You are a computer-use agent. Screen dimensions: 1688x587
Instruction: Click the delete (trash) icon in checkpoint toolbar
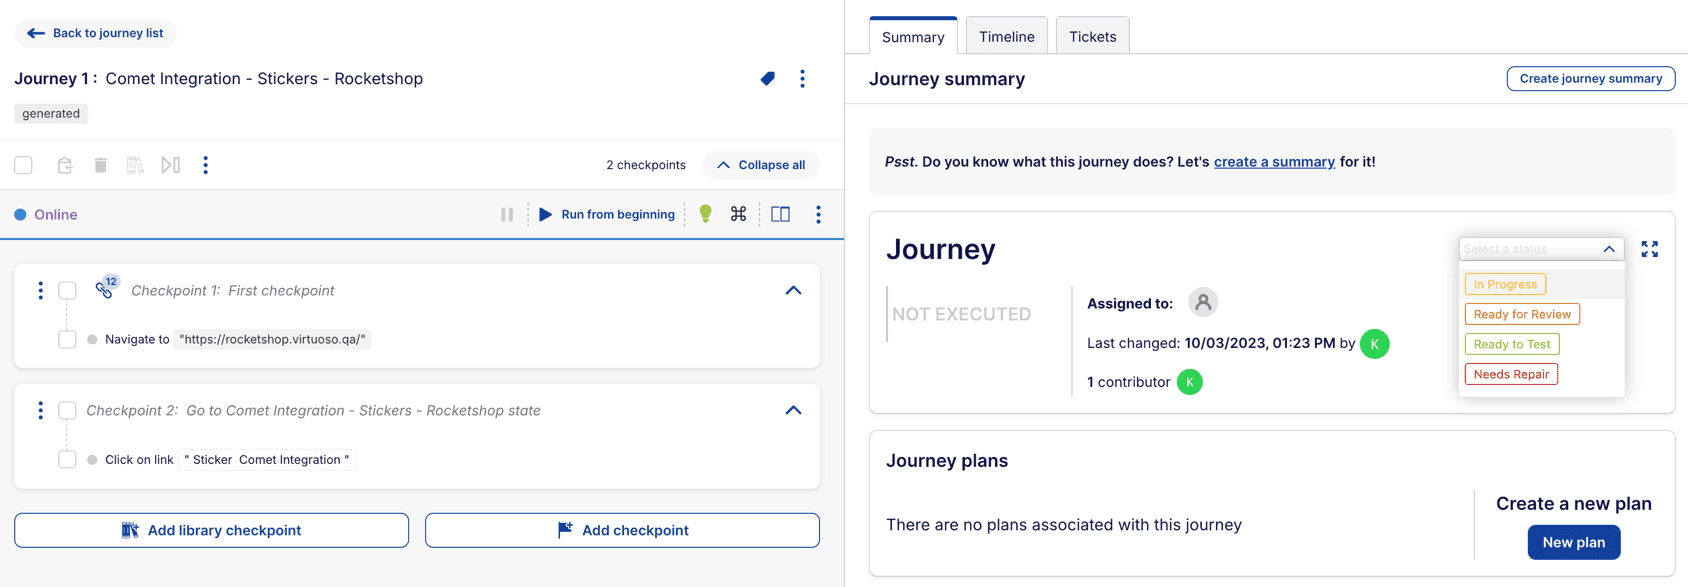(100, 164)
